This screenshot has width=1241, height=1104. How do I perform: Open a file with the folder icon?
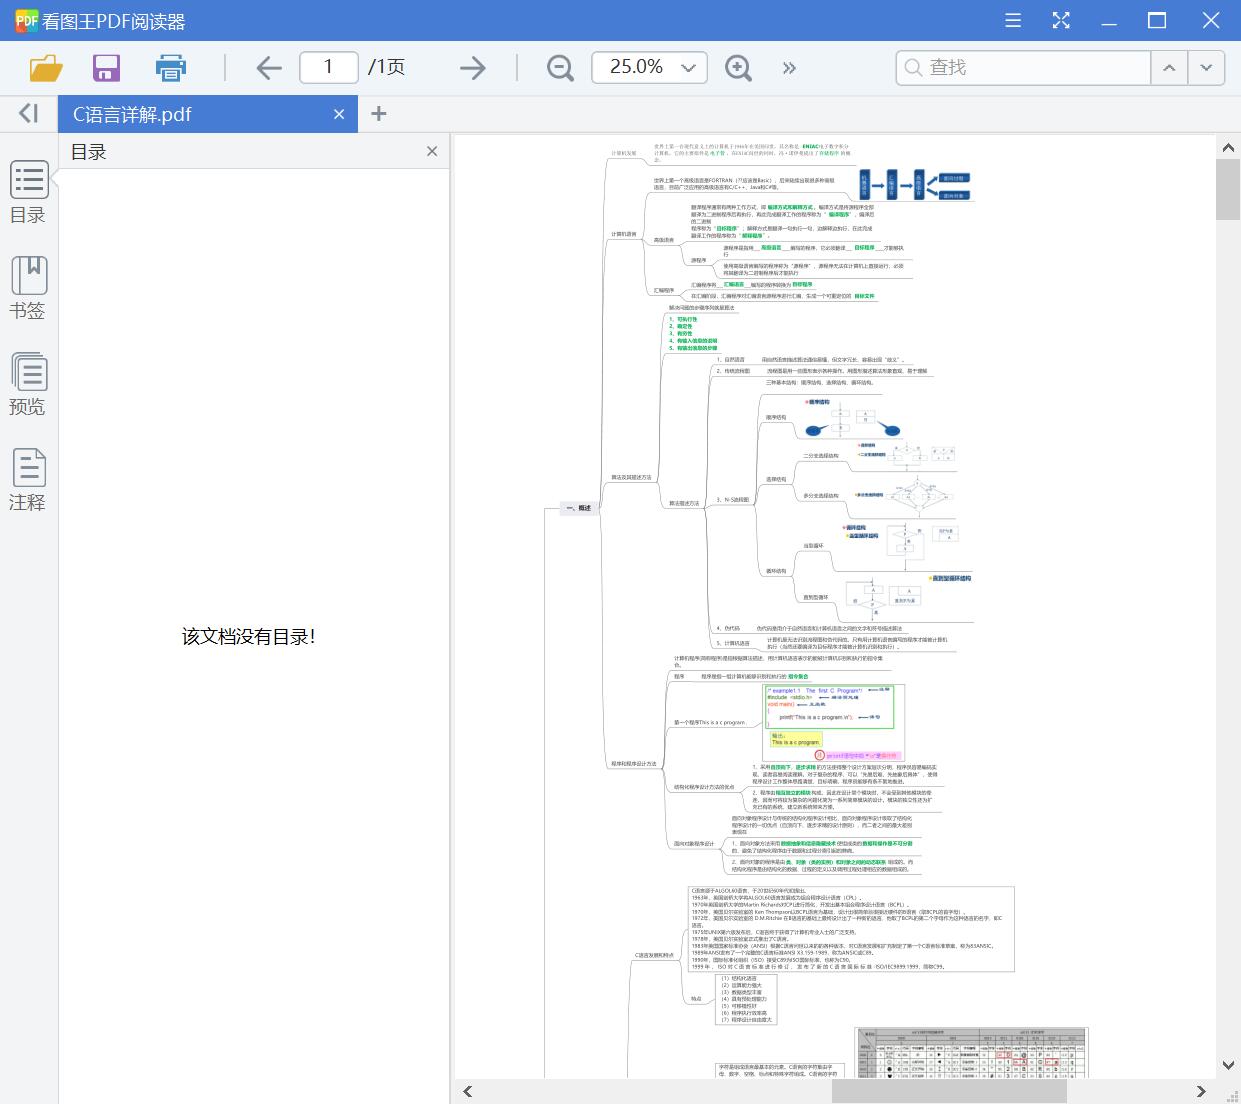pyautogui.click(x=46, y=67)
